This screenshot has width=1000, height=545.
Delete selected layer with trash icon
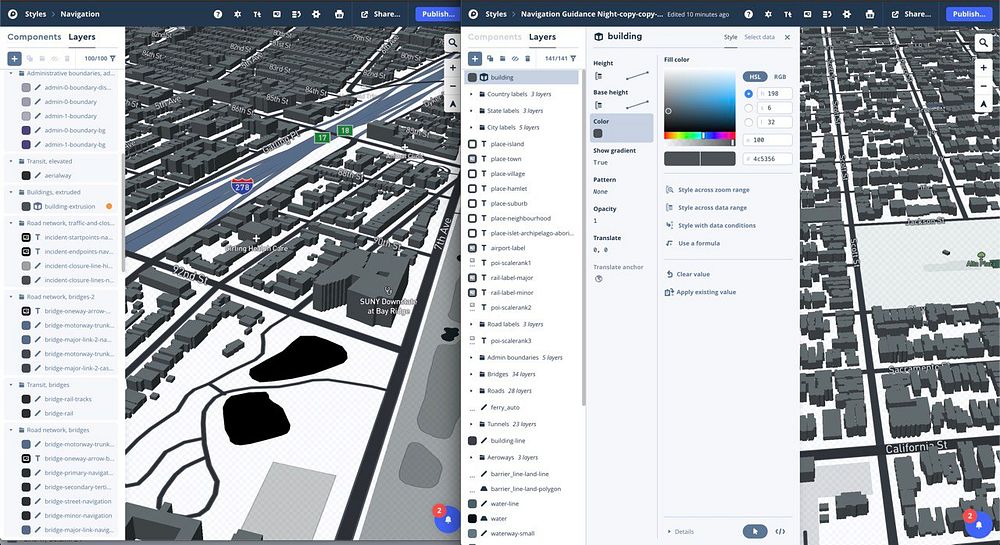pos(527,59)
